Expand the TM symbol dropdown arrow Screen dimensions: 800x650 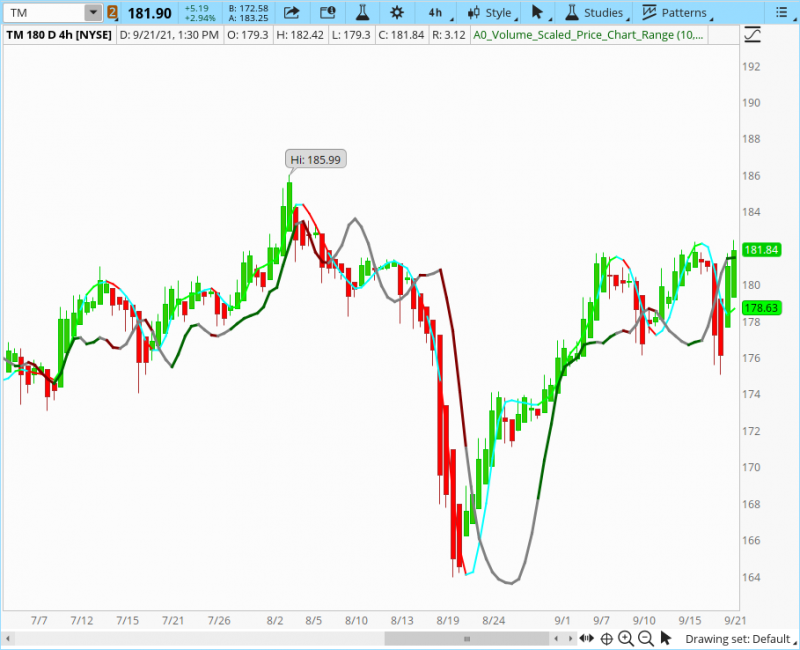tap(92, 12)
